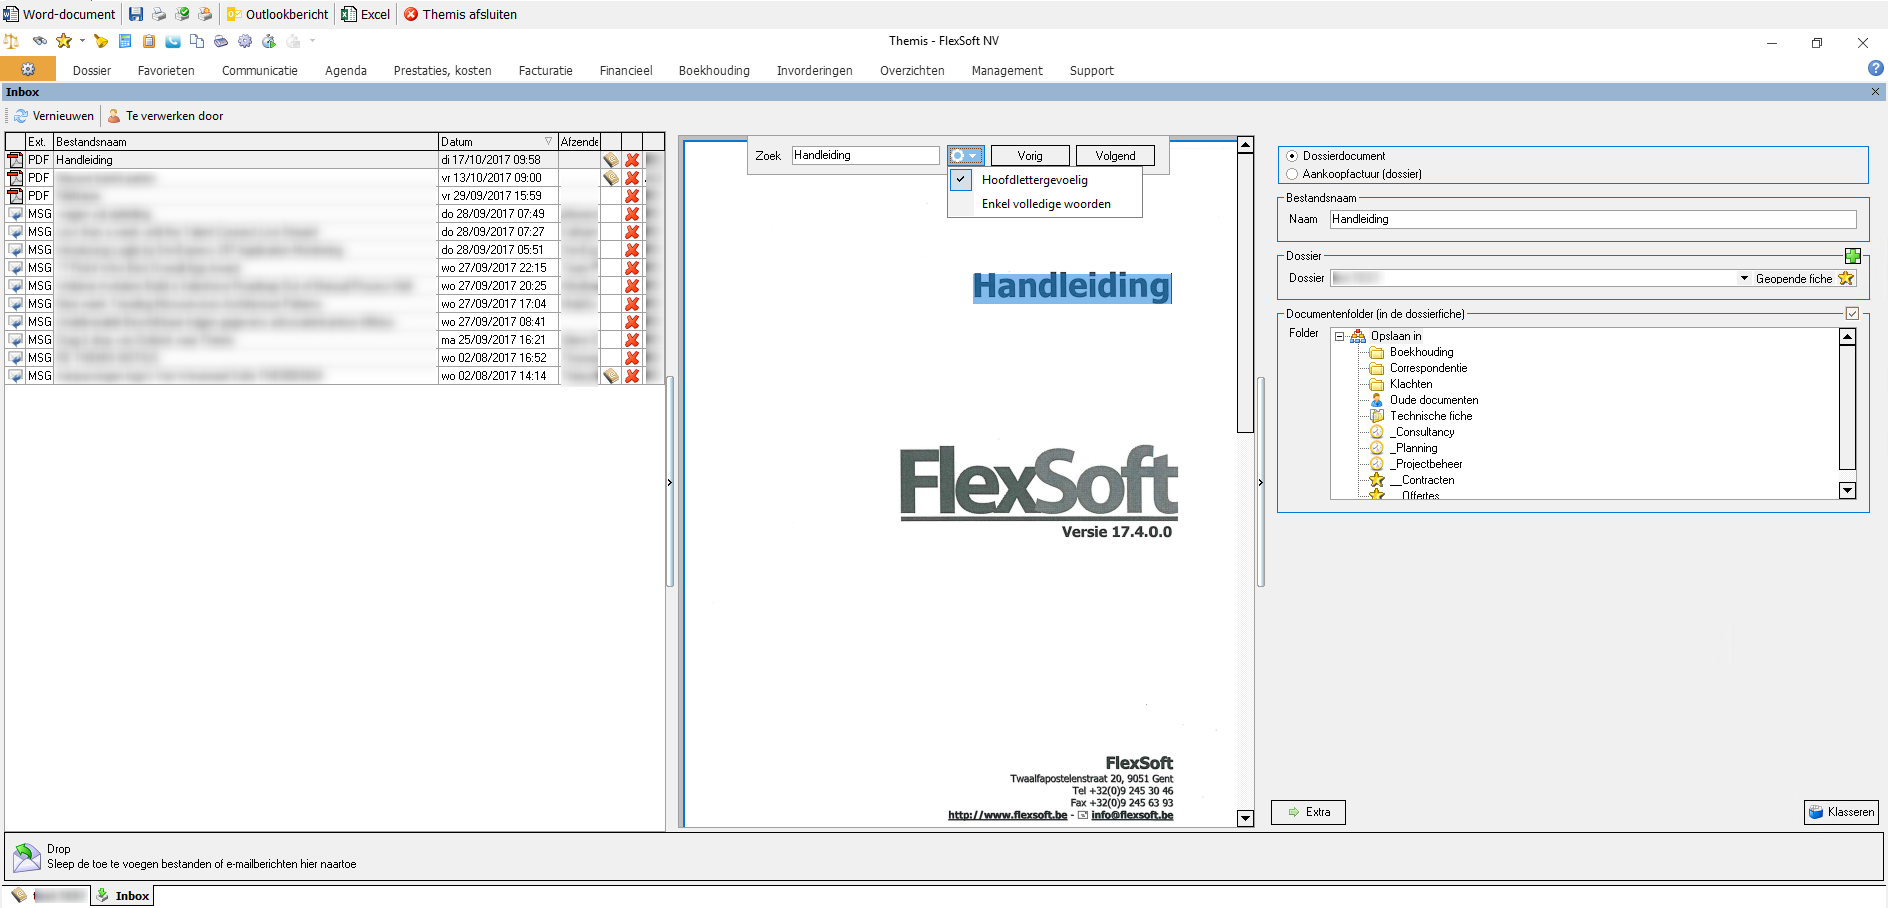Click folder tree scrollbar down arrow

click(1847, 490)
